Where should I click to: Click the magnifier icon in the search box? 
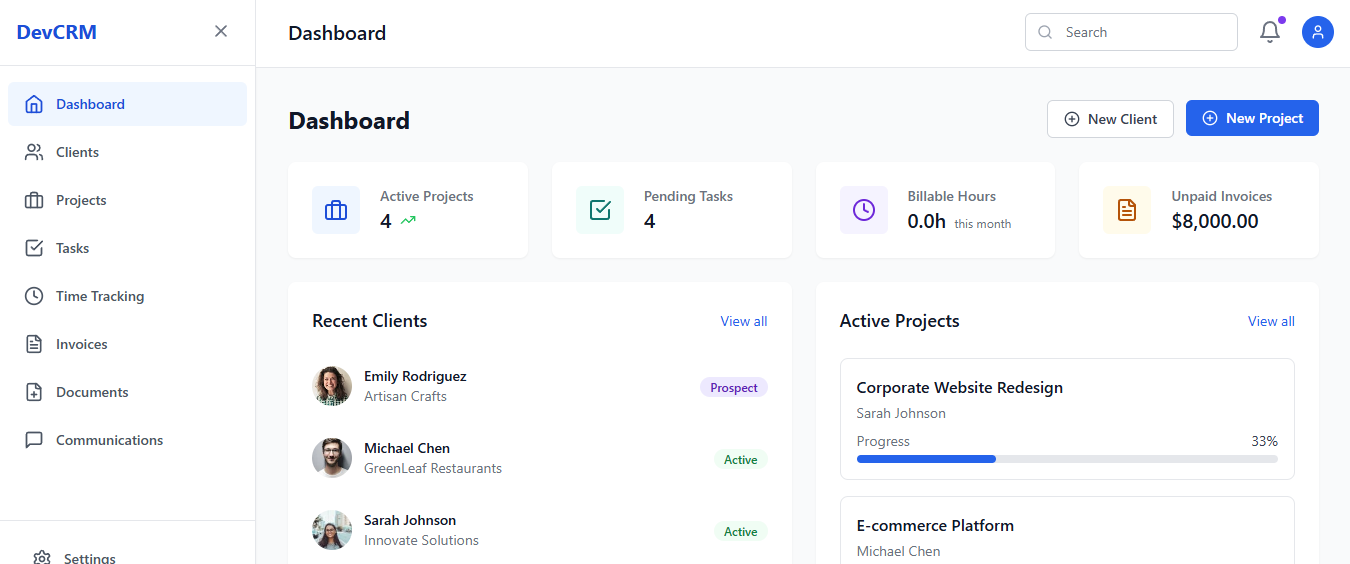click(1045, 32)
